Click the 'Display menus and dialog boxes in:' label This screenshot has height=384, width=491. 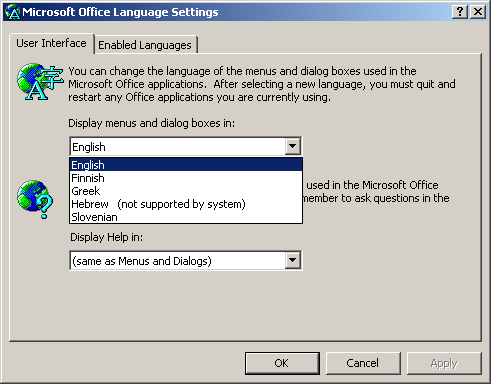click(152, 123)
